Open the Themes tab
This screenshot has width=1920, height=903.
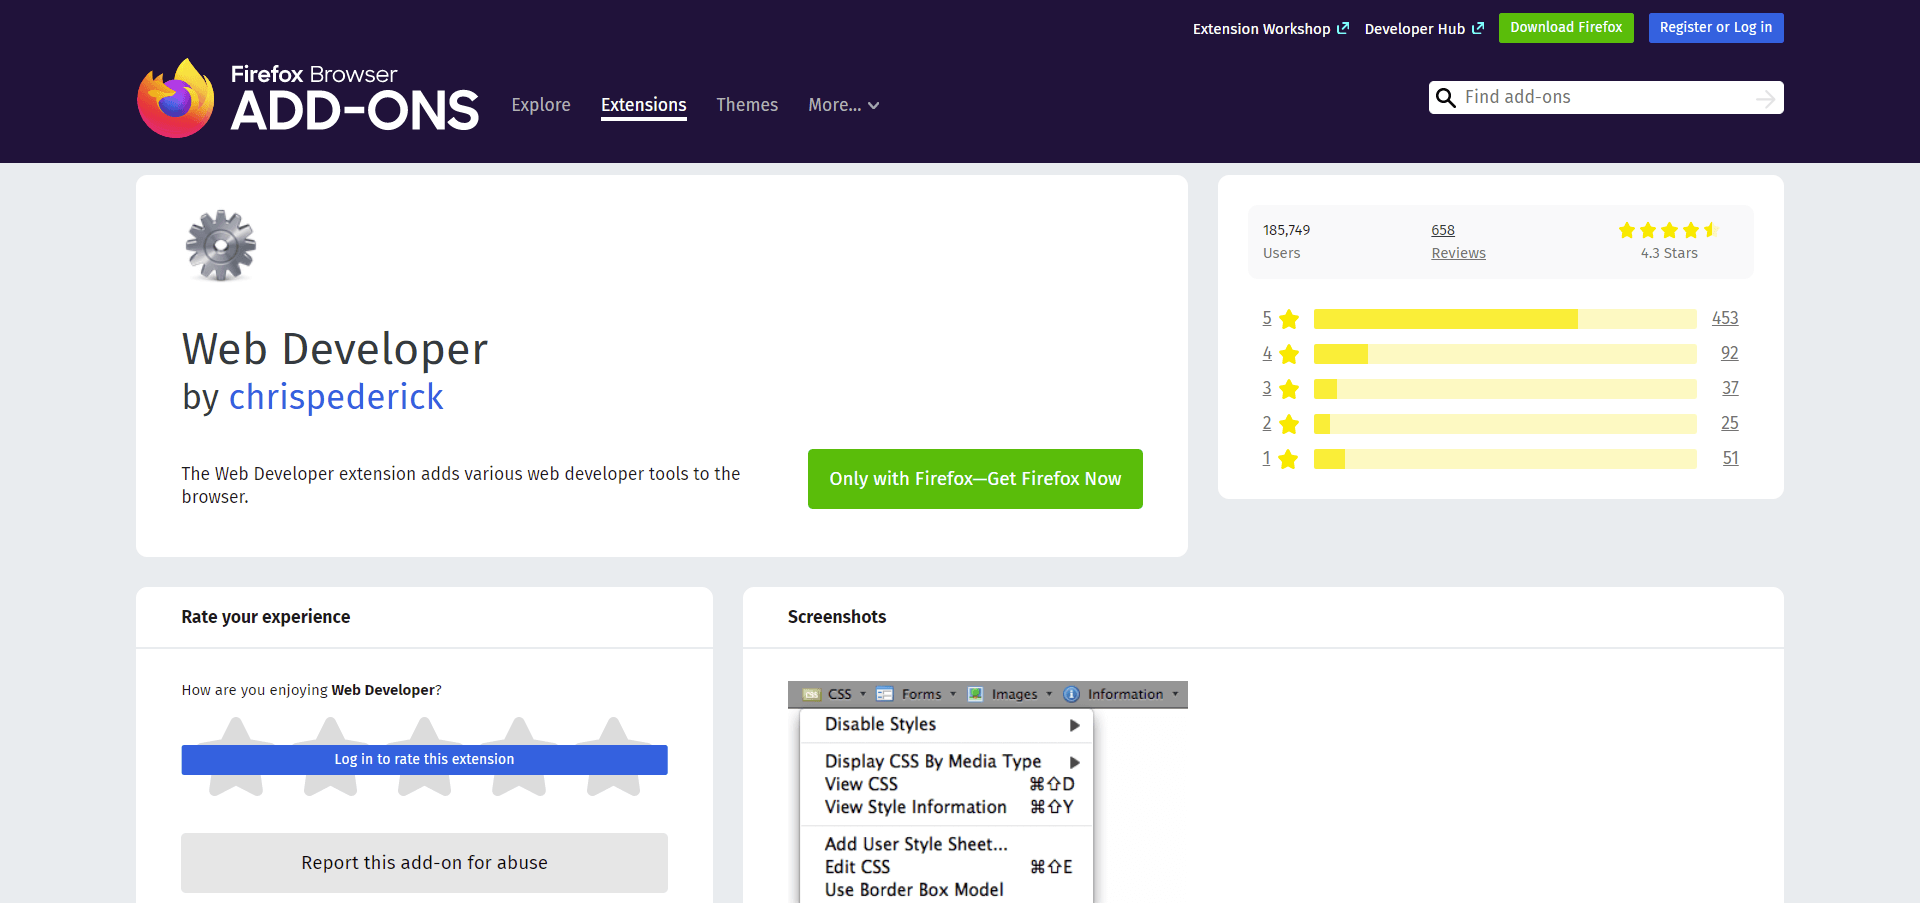pyautogui.click(x=747, y=105)
